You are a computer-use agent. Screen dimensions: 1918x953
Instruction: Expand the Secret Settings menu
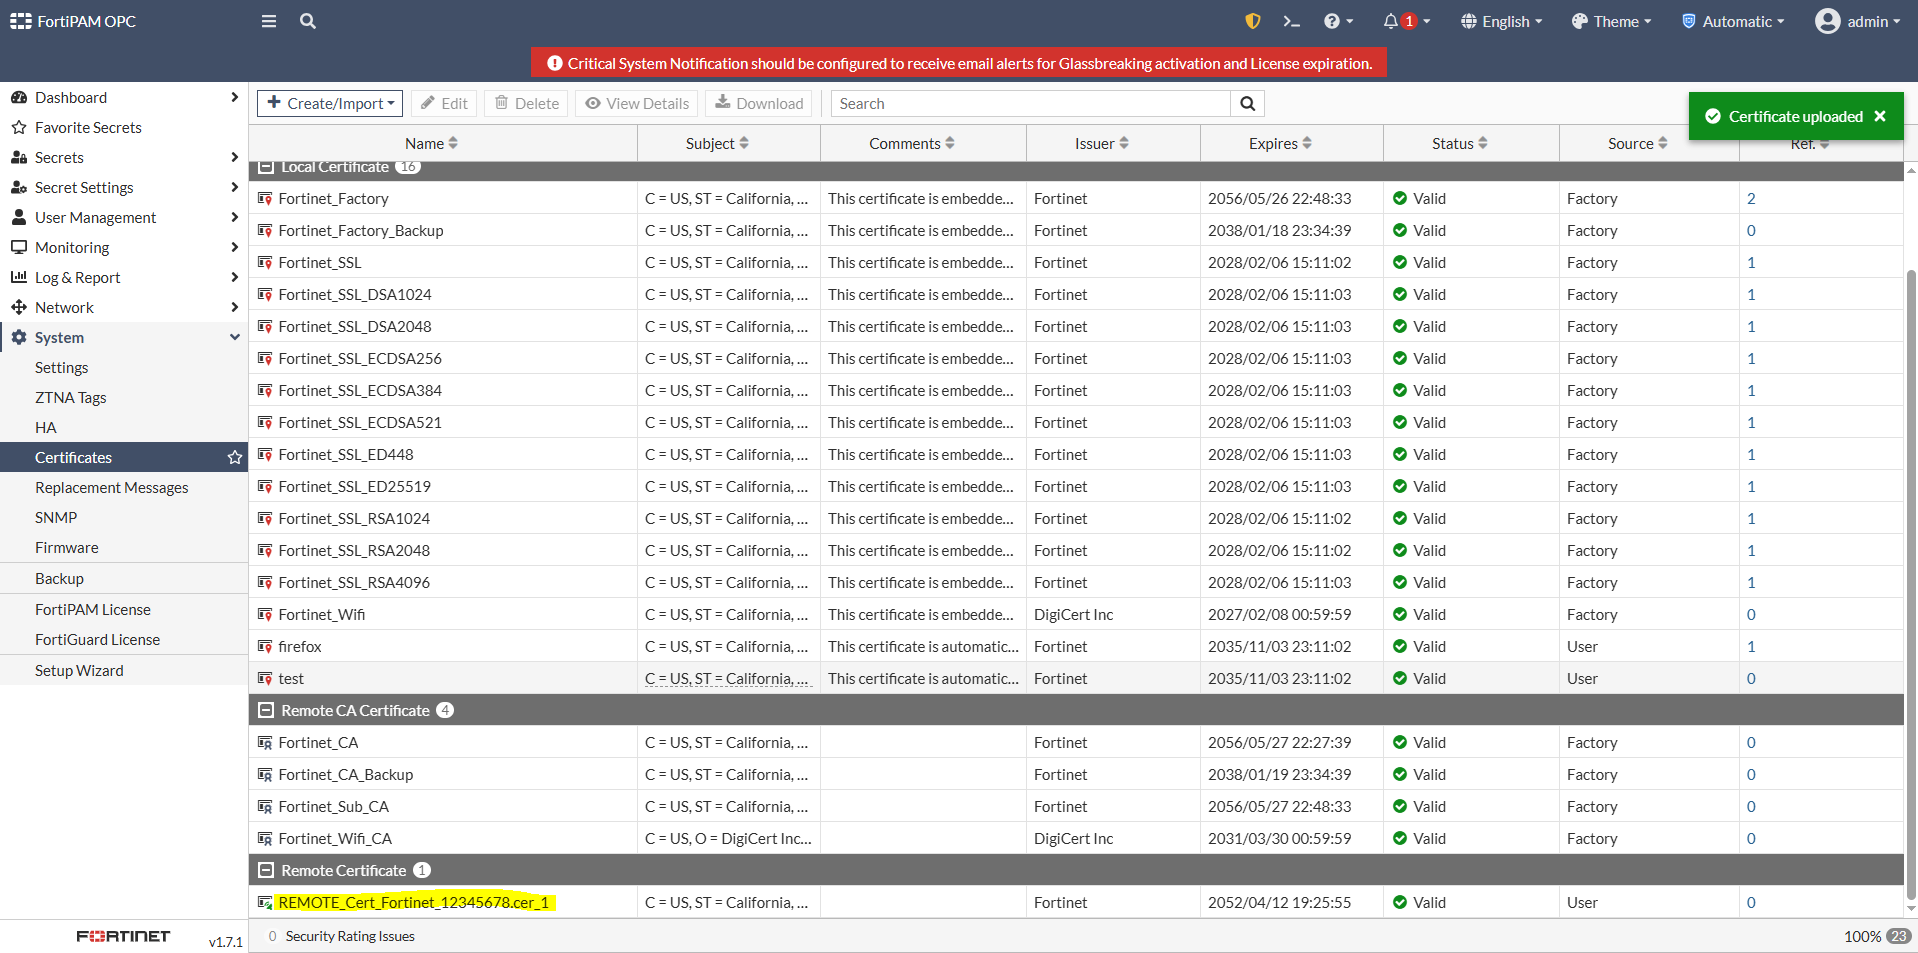pyautogui.click(x=124, y=187)
